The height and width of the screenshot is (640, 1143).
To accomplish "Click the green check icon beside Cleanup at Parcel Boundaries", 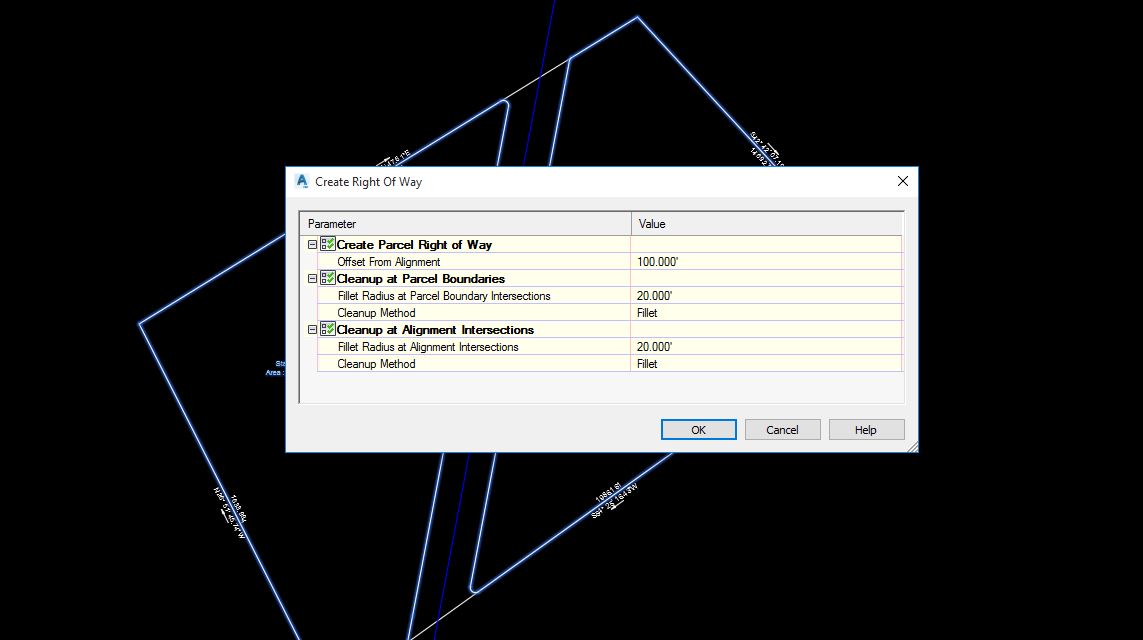I will click(x=326, y=278).
